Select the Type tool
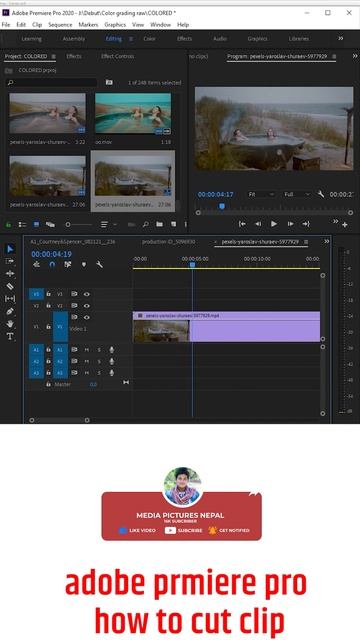Viewport: 360px width, 640px height. tap(10, 336)
